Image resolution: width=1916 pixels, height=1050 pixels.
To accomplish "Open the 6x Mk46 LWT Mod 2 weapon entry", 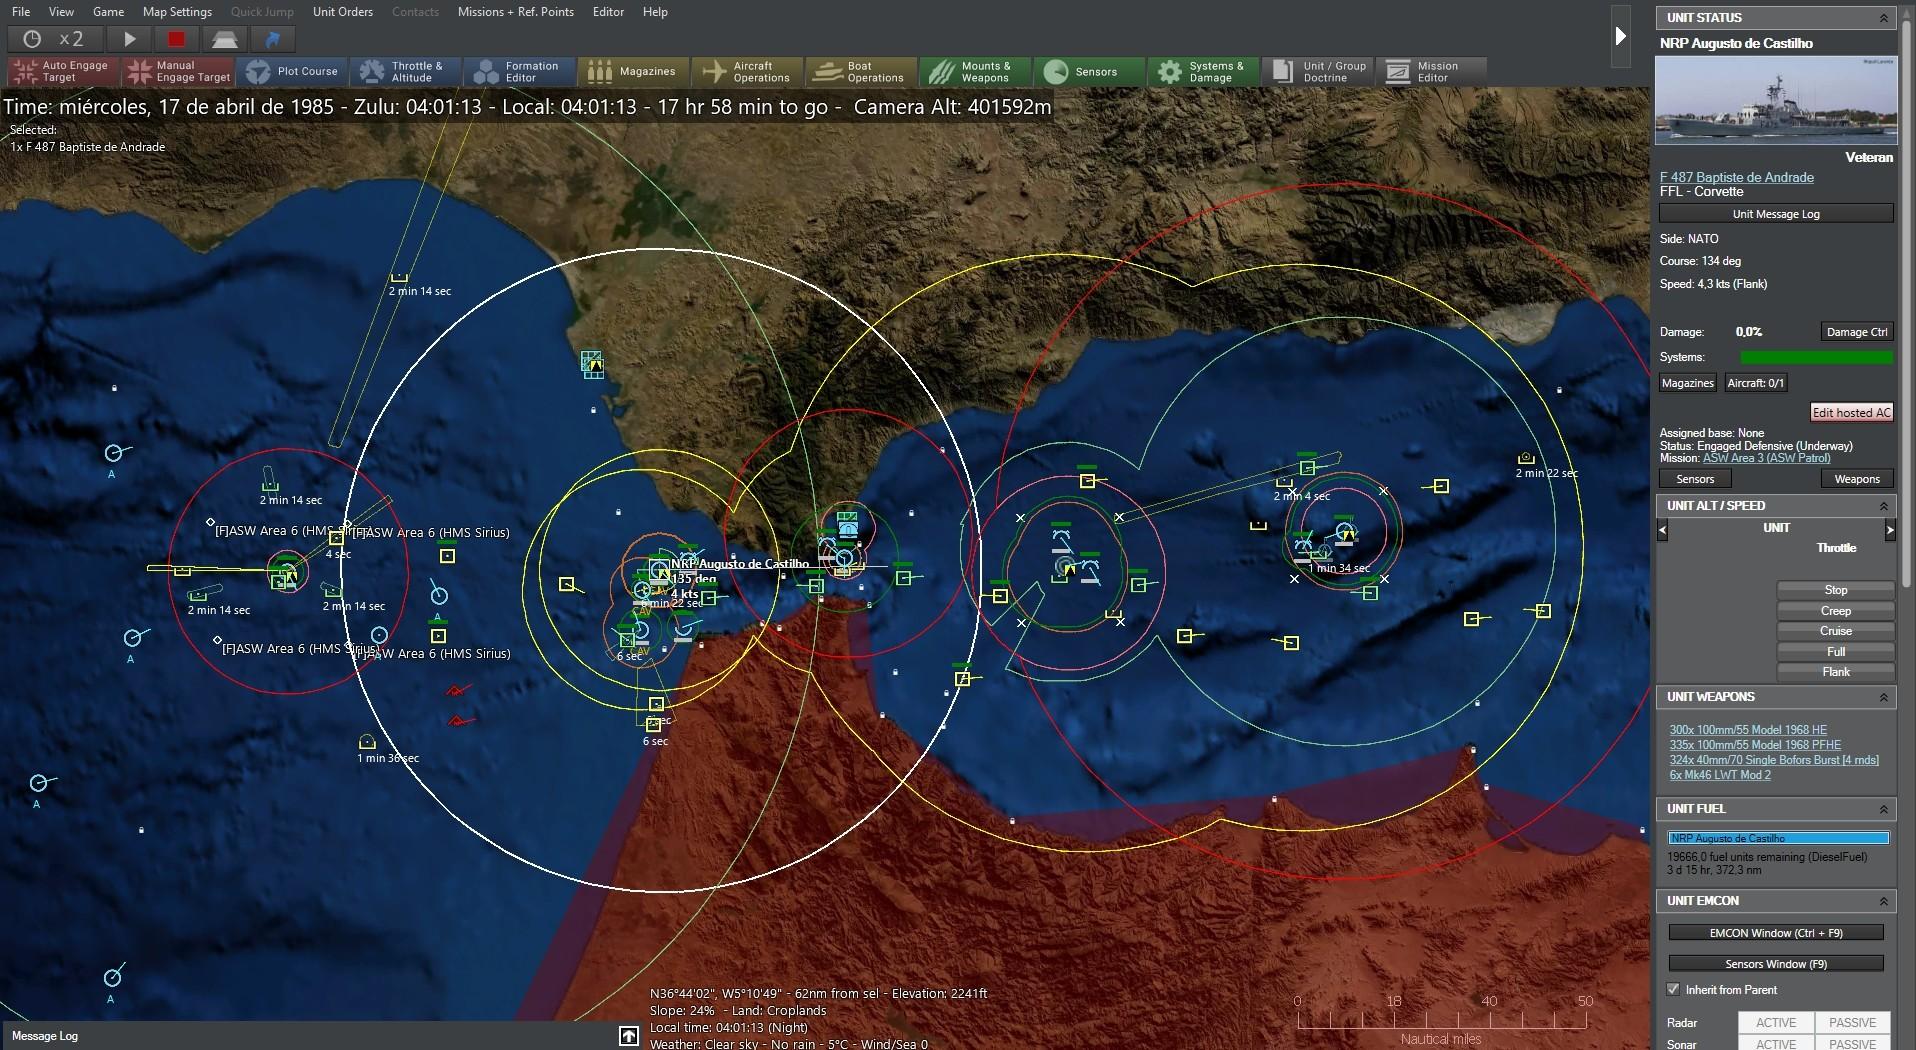I will pyautogui.click(x=1720, y=775).
